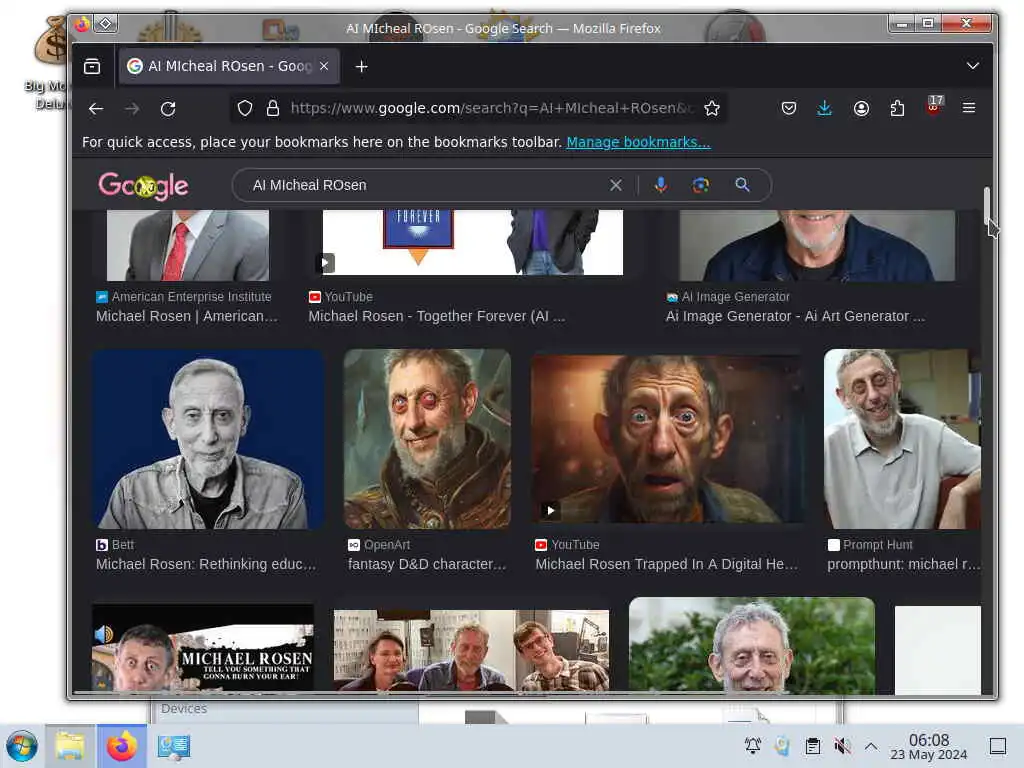Start voice search with microphone

[x=661, y=185]
